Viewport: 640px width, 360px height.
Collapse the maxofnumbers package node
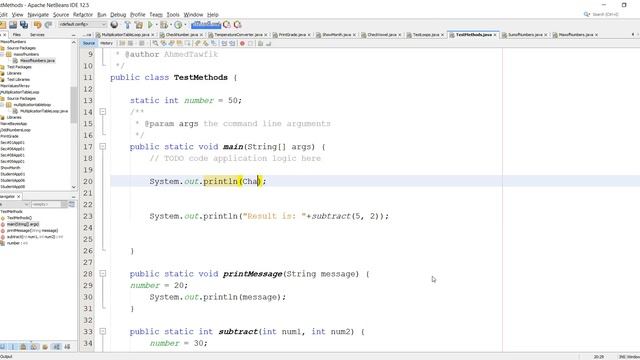click(x=2, y=54)
